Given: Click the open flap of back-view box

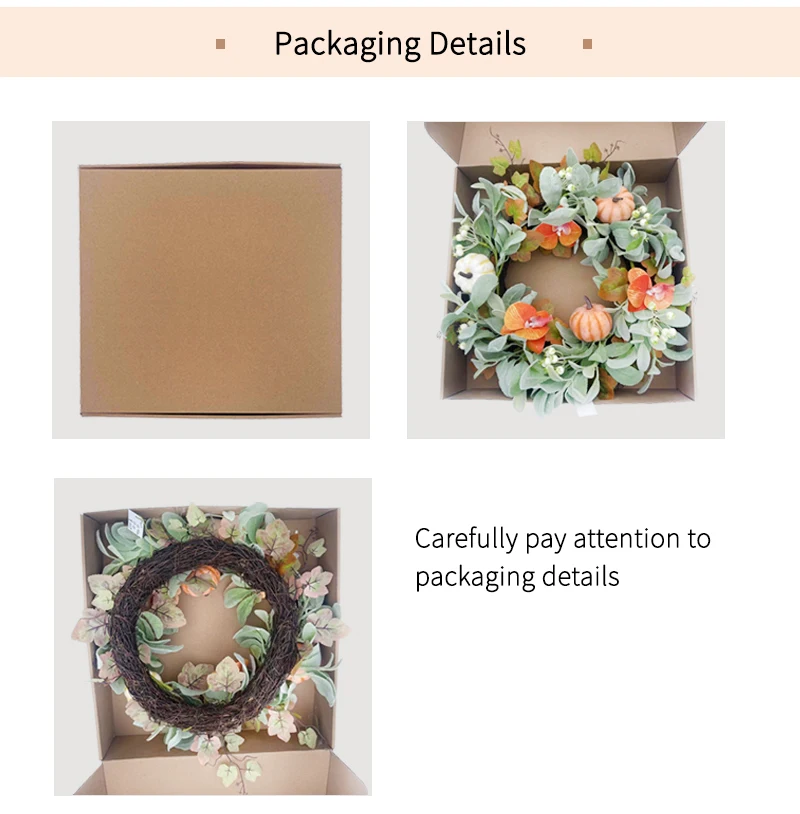Looking at the screenshot, I should [218, 776].
